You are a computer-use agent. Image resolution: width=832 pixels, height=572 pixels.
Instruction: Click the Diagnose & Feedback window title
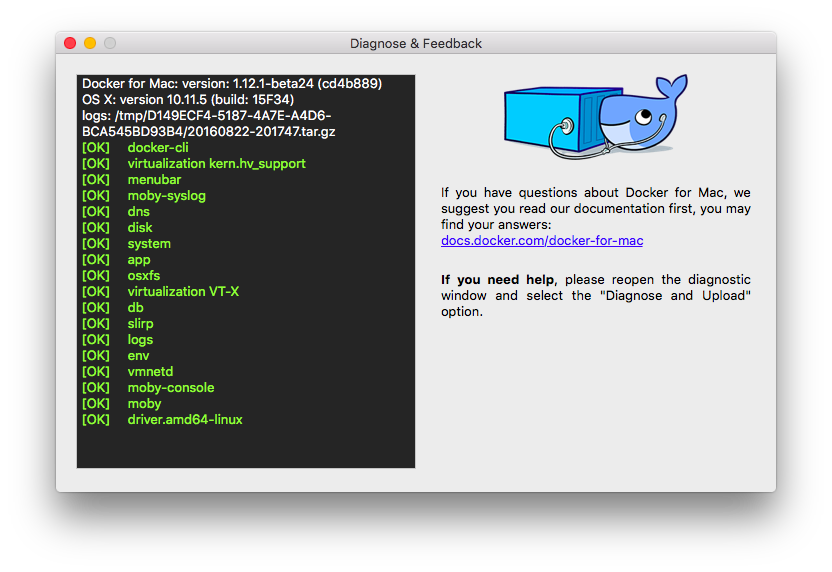coord(415,44)
